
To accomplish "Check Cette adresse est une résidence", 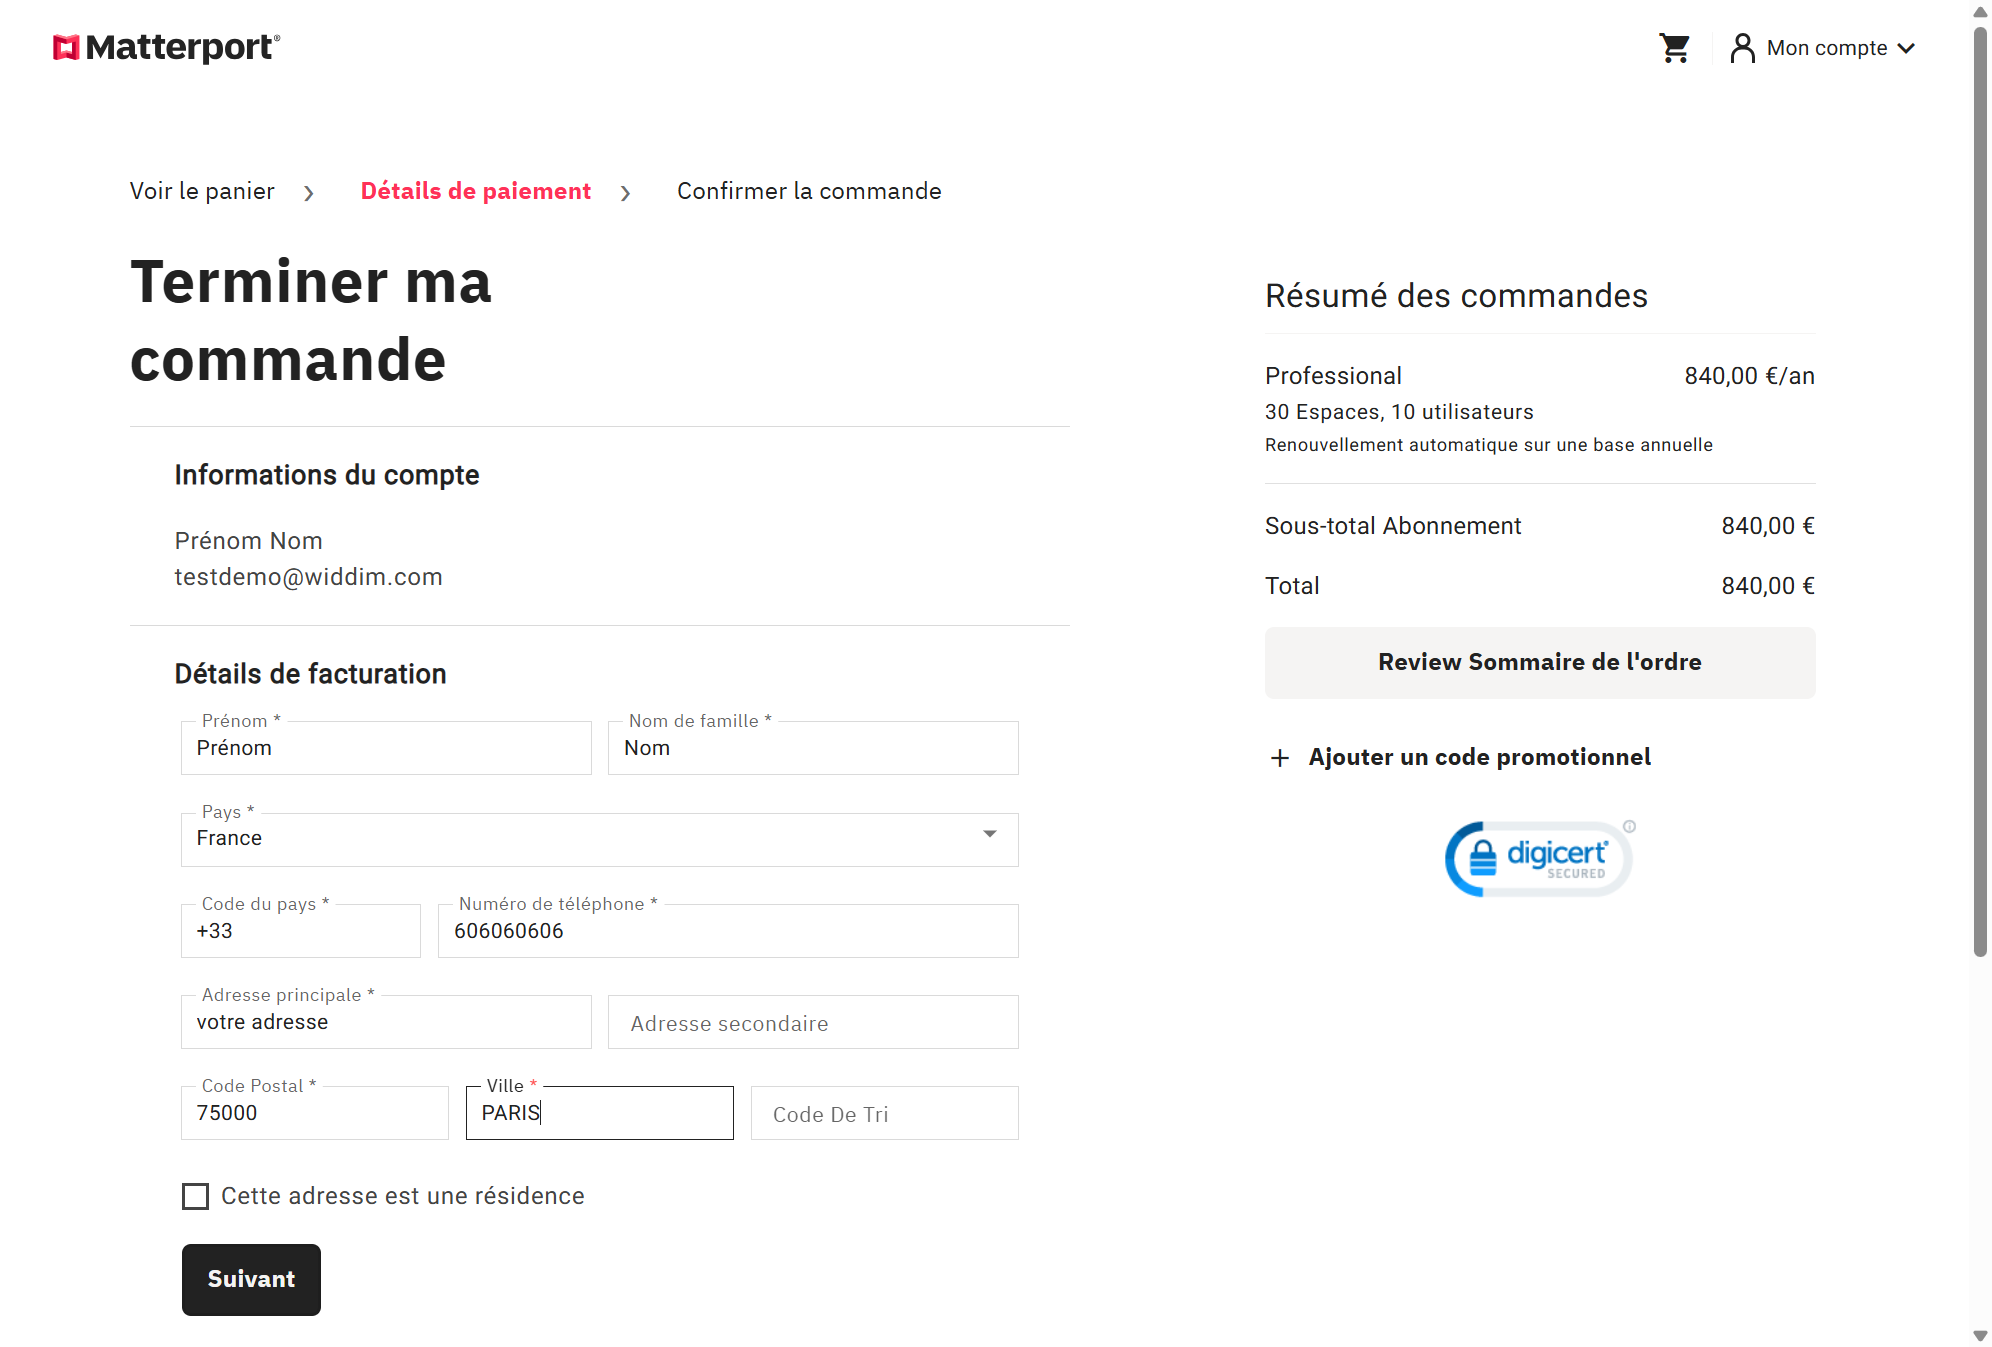I will coord(196,1196).
